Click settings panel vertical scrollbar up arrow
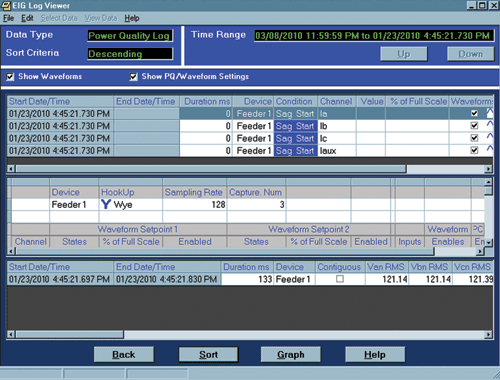 488,182
